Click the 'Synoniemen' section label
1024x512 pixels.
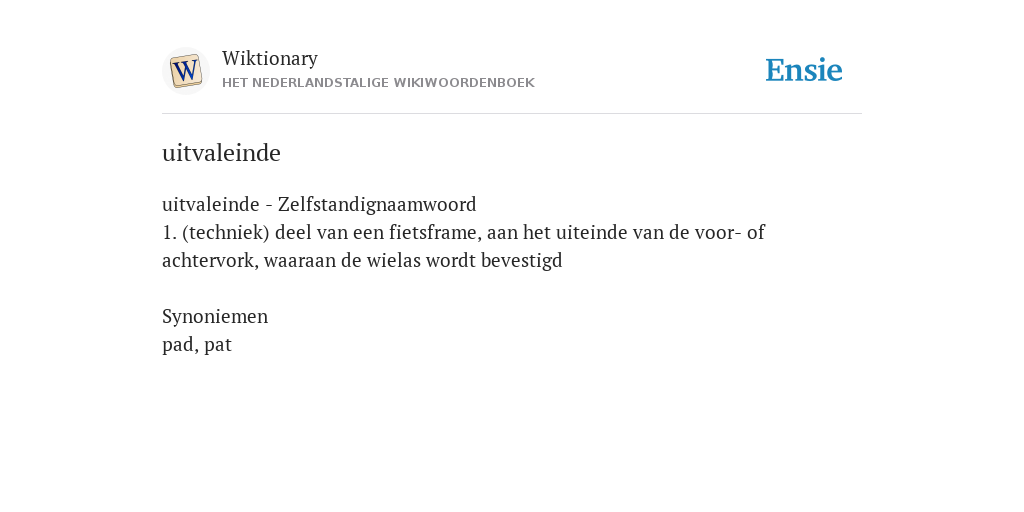click(x=215, y=317)
